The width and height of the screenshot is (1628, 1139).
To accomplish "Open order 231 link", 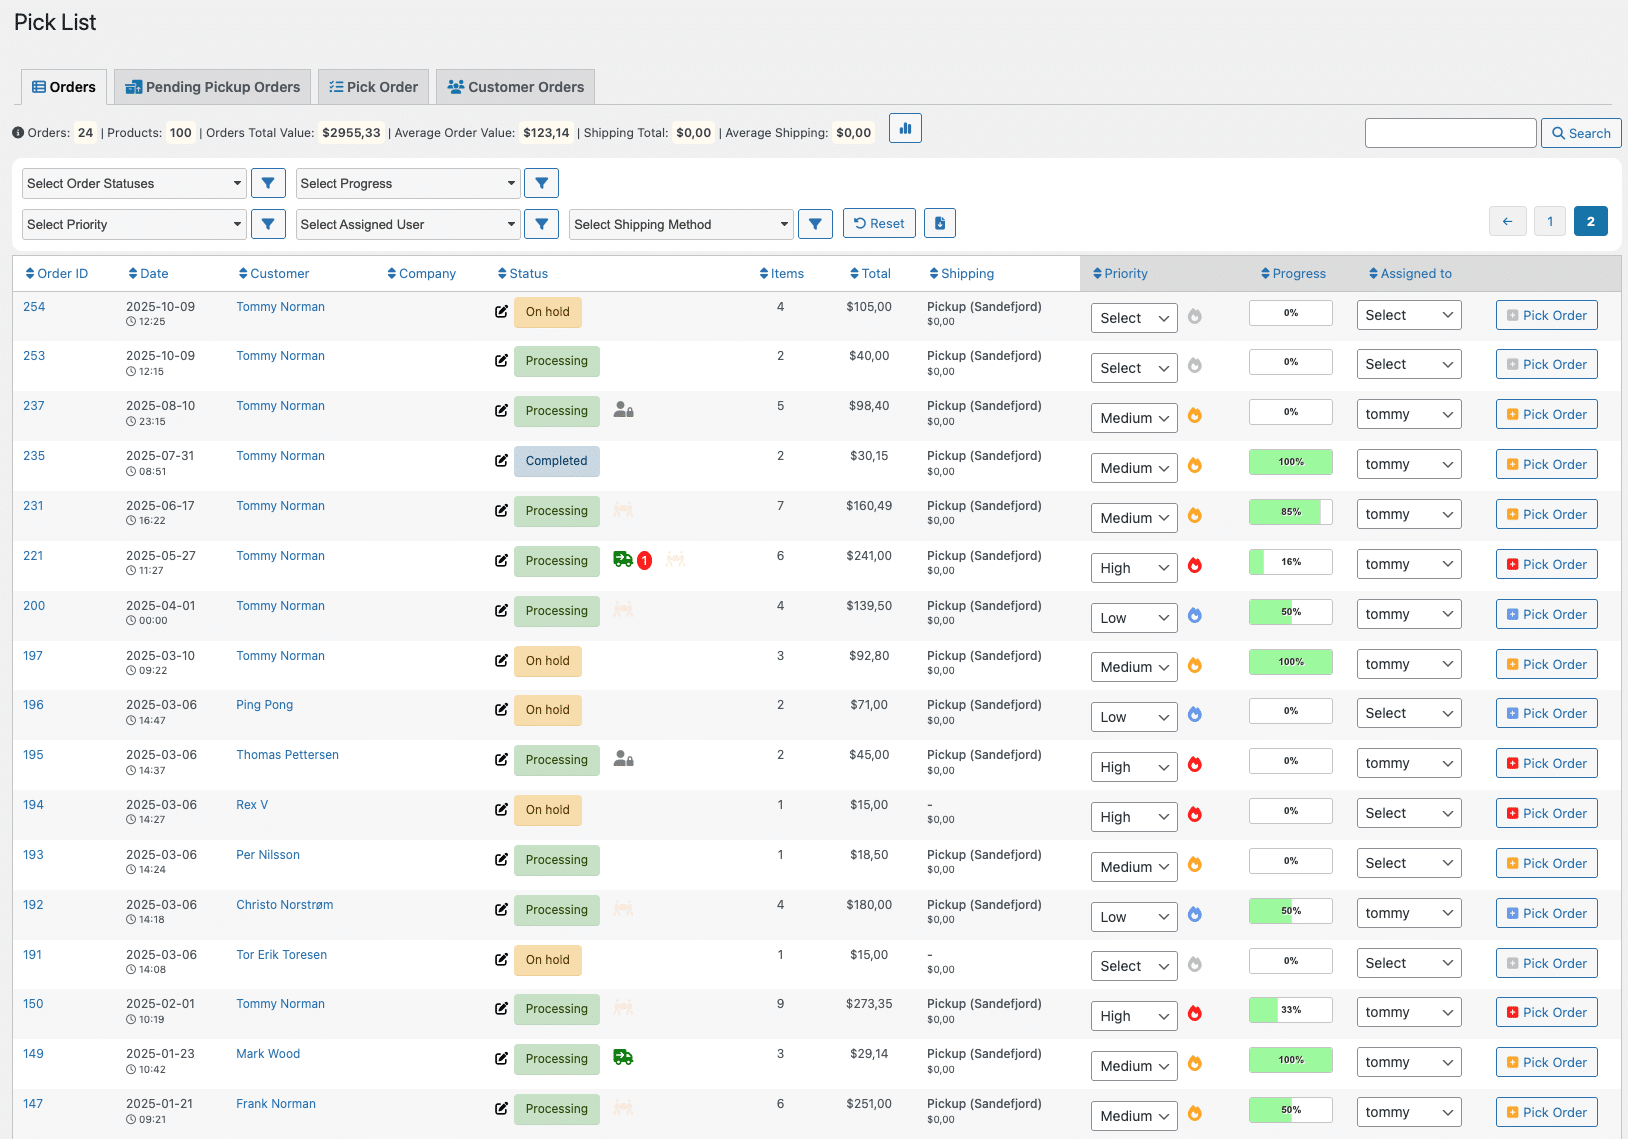I will 33,506.
